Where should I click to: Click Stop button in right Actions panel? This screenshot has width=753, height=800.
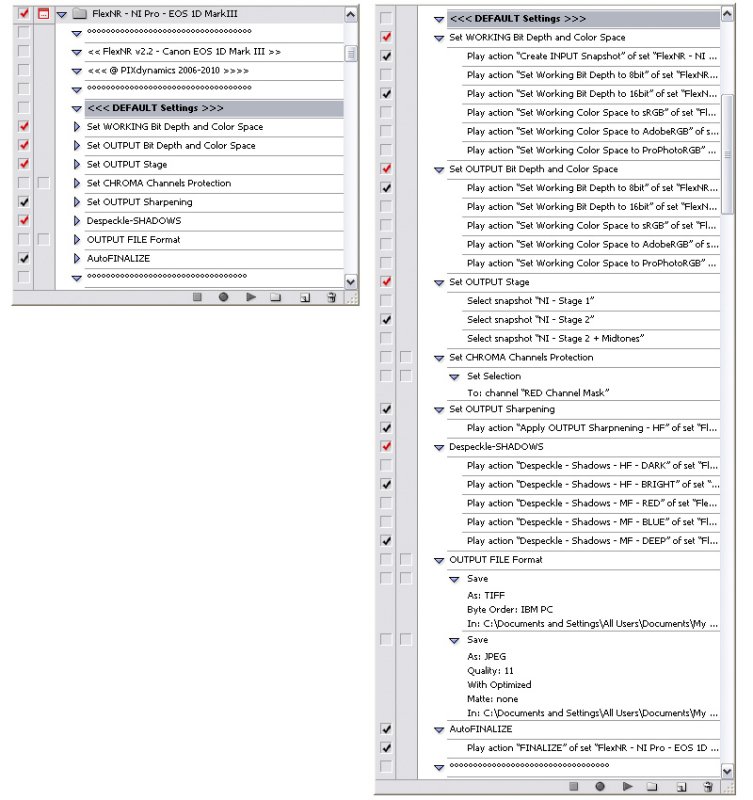point(573,786)
